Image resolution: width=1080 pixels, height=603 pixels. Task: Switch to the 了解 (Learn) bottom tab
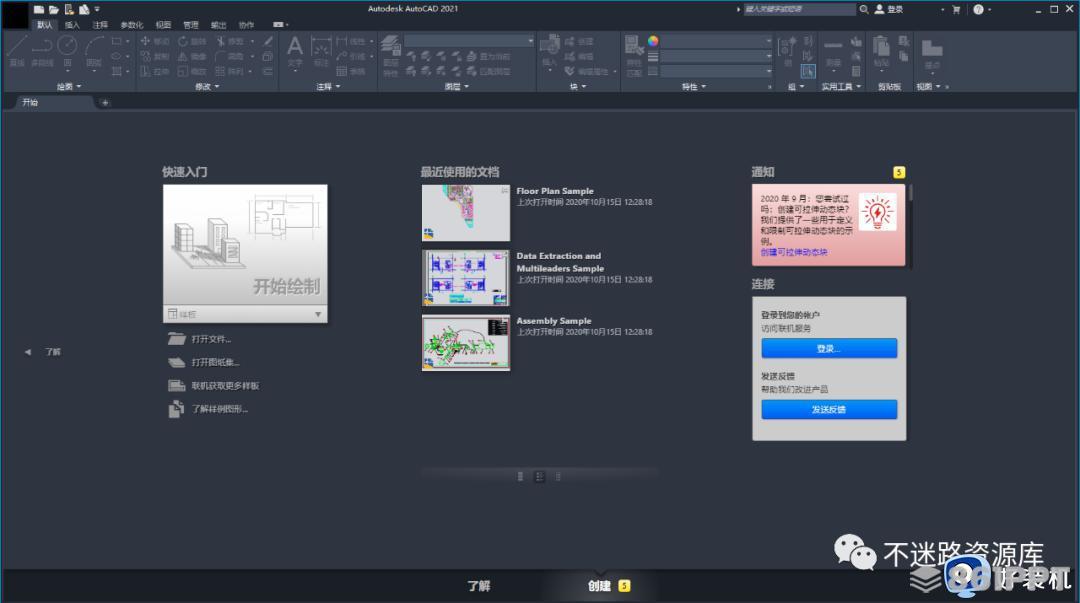click(479, 586)
